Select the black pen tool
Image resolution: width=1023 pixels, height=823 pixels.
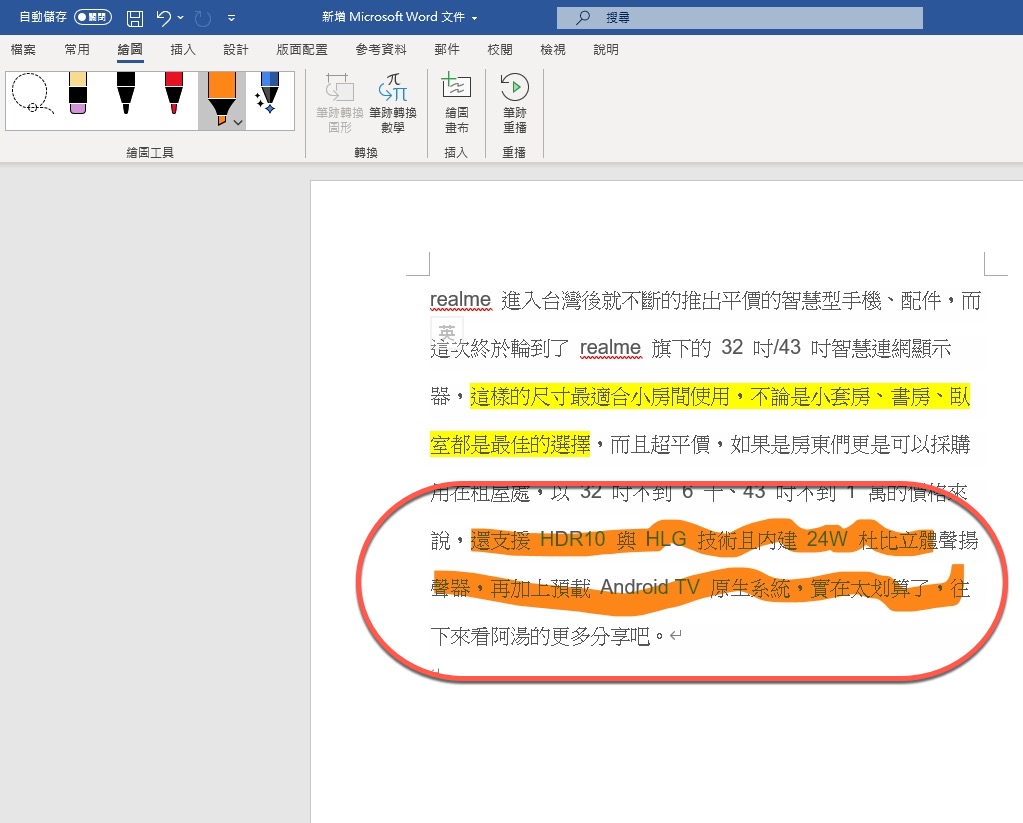coord(125,97)
